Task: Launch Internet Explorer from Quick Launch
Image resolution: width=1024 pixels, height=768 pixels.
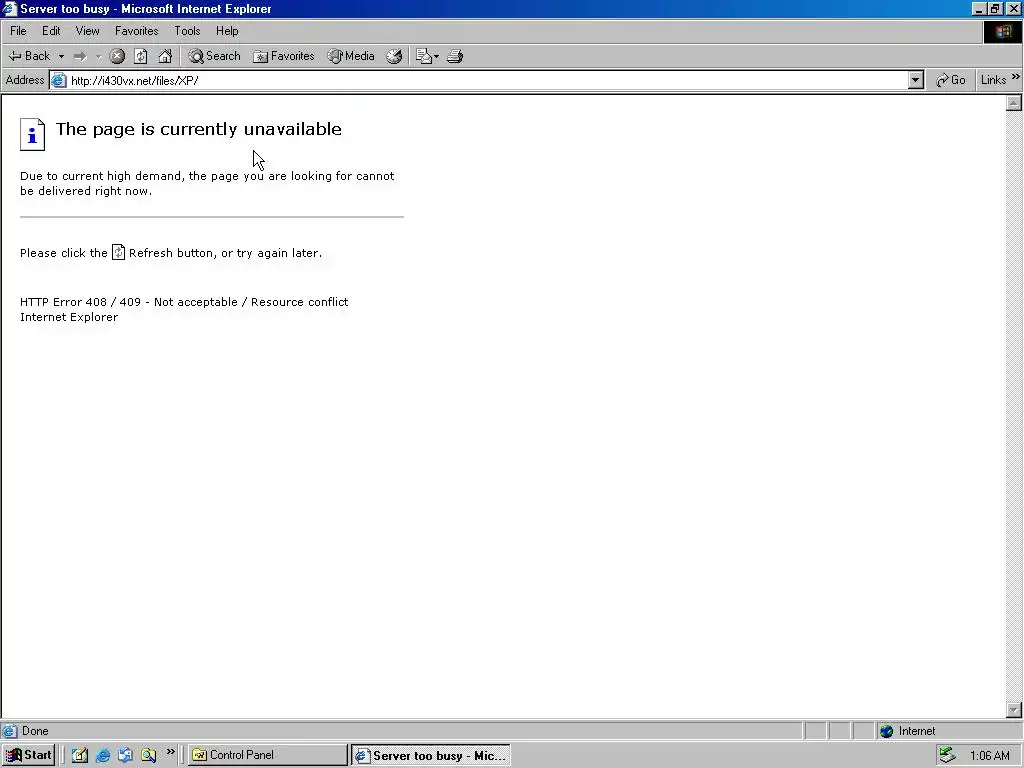Action: point(103,755)
